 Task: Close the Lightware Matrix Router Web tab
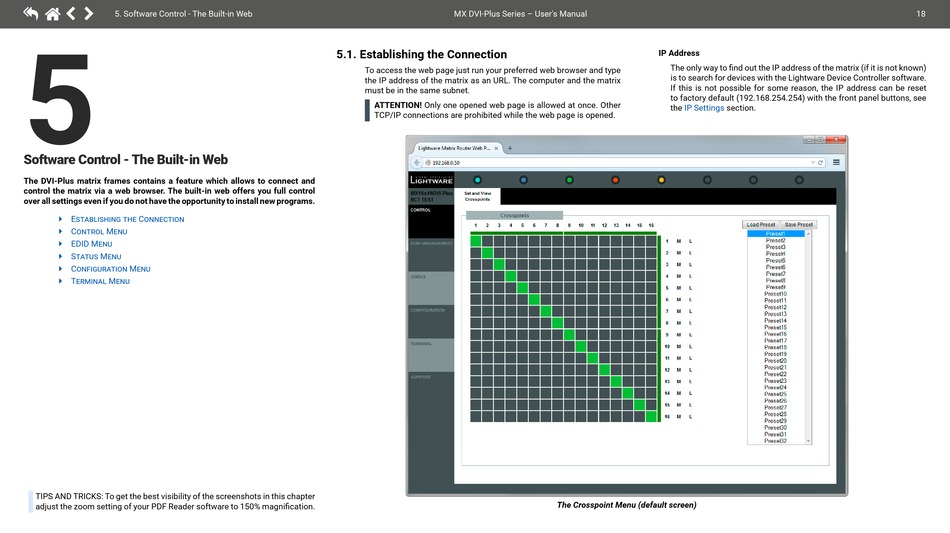[x=496, y=148]
